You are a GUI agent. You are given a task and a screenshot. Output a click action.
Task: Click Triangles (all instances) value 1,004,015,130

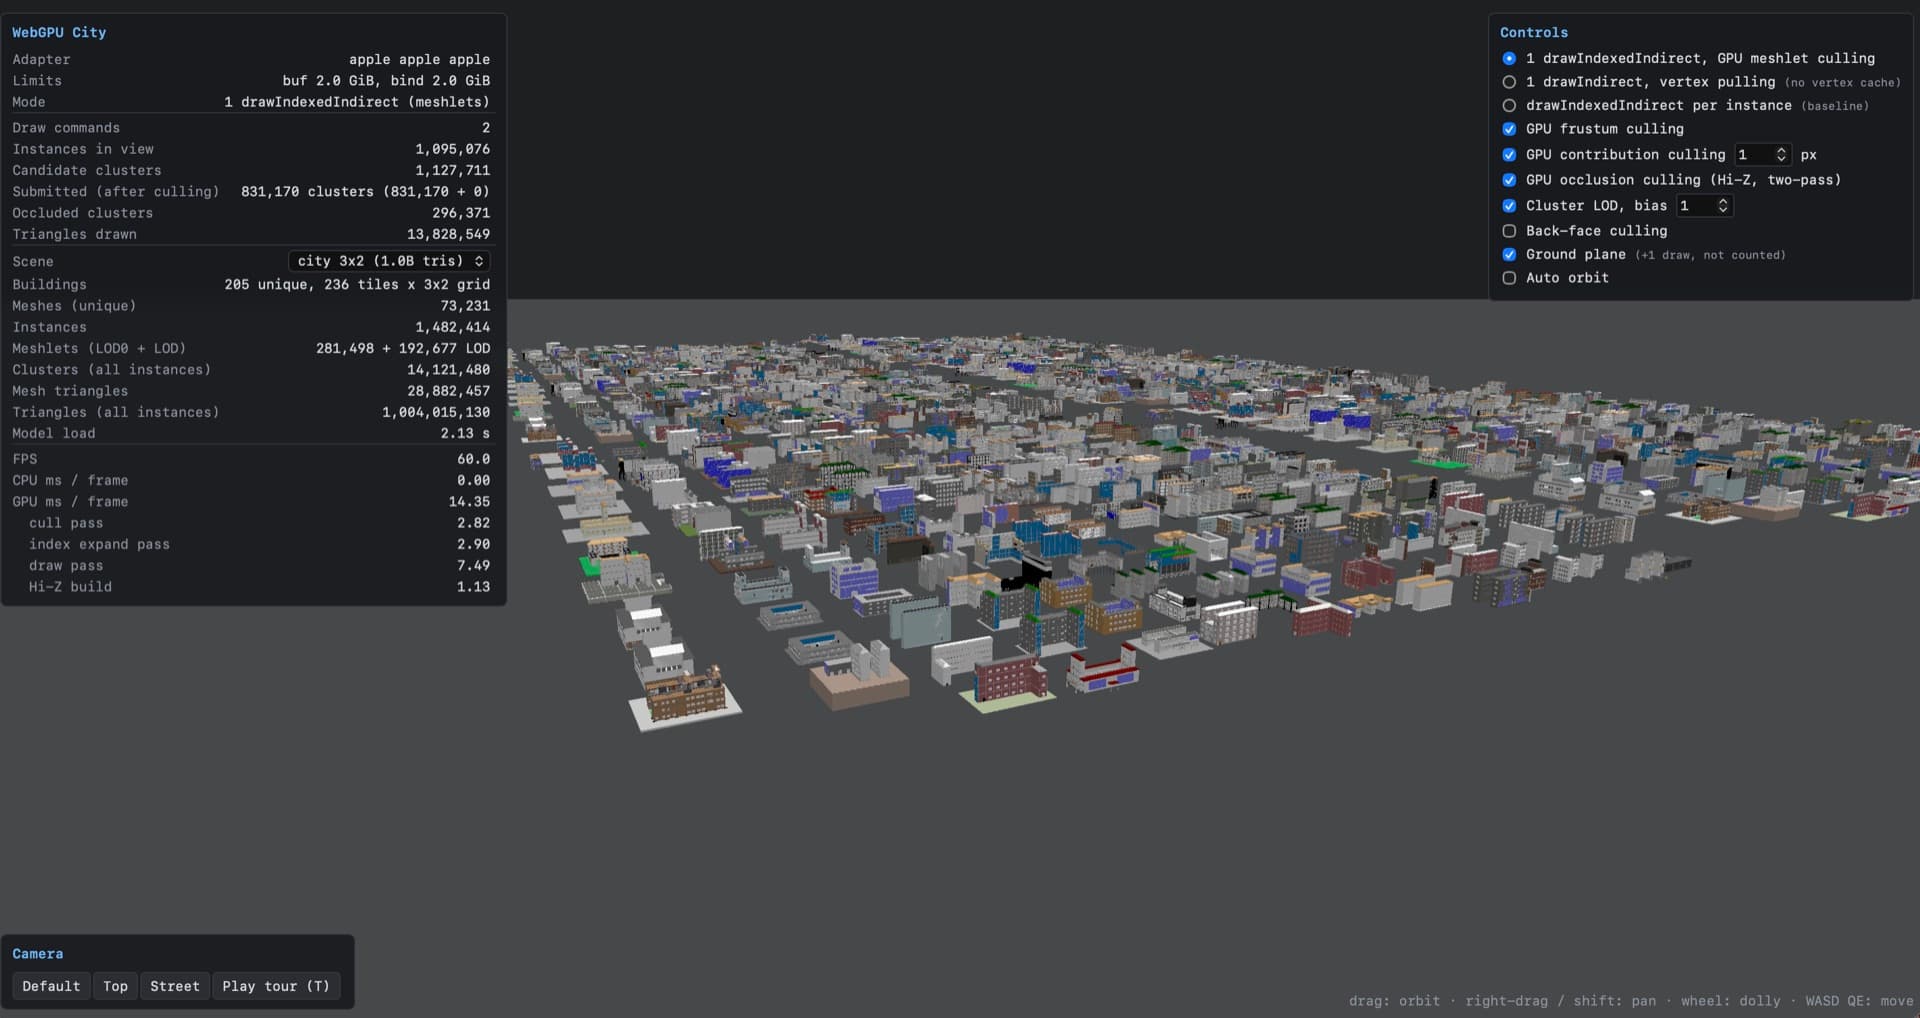[436, 412]
